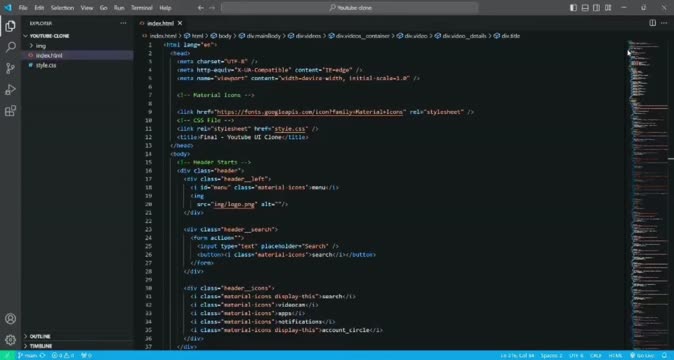Image resolution: width=674 pixels, height=360 pixels.
Task: Open the Manage gear icon
Action: (x=10, y=340)
